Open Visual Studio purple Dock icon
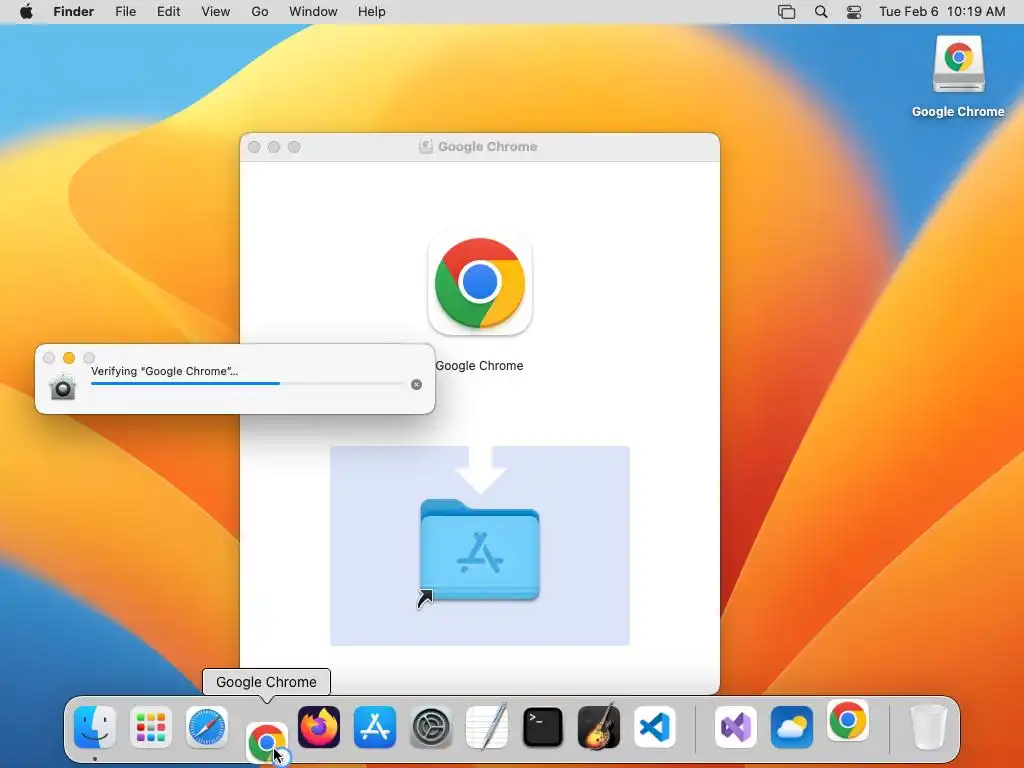 [x=736, y=727]
